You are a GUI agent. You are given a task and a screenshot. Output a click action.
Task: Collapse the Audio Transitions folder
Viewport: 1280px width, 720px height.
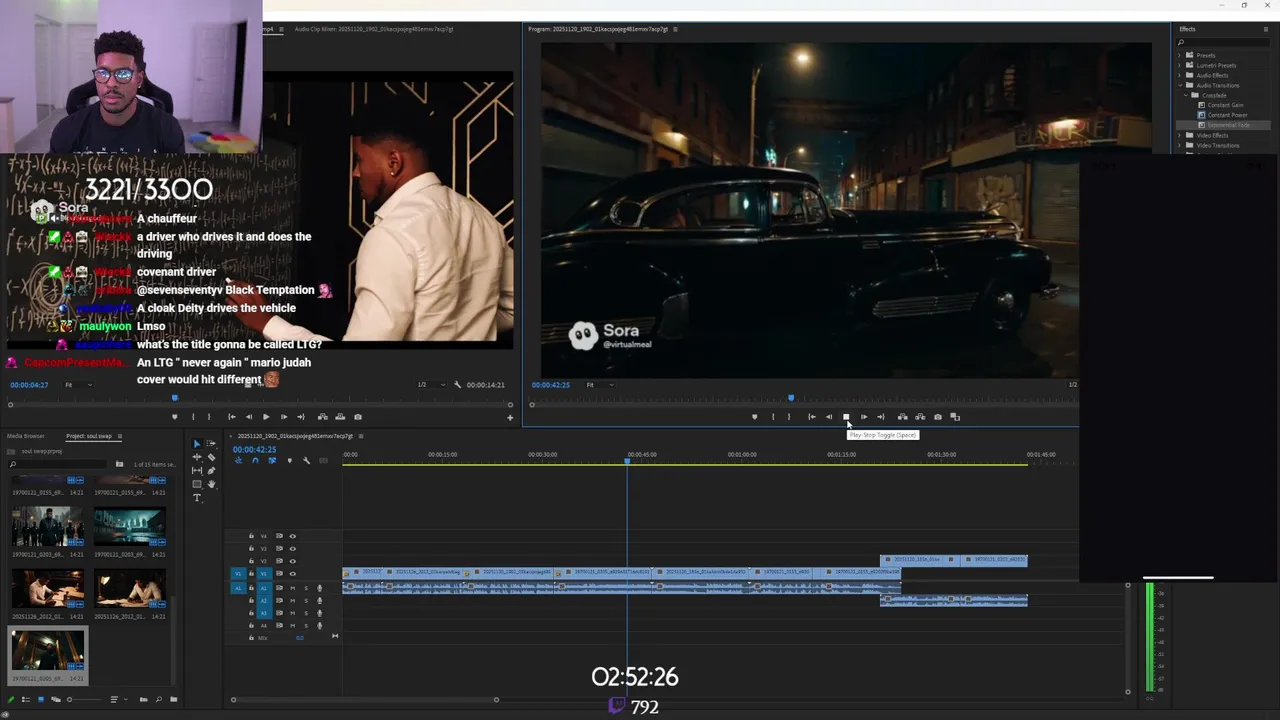1180,86
